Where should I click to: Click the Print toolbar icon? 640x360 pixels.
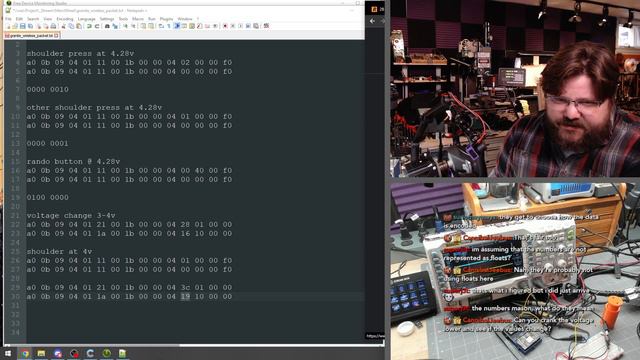pos(53,26)
